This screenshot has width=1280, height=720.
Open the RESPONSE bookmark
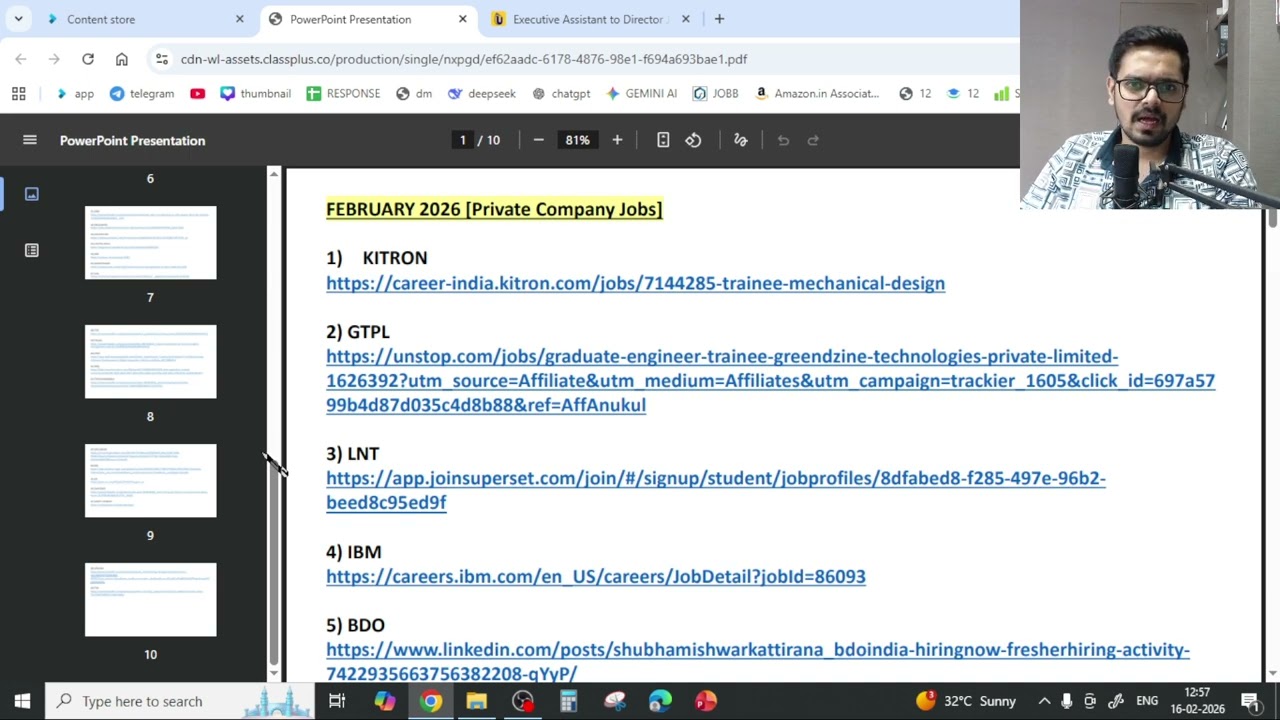(343, 93)
